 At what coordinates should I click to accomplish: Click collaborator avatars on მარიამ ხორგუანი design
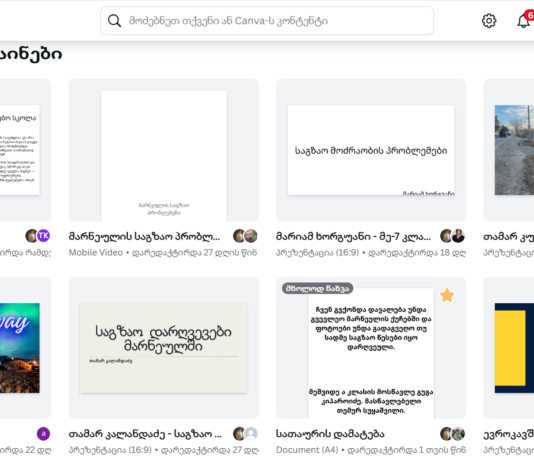(452, 236)
